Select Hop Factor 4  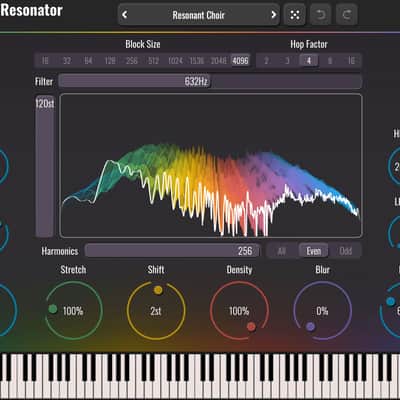tap(309, 61)
